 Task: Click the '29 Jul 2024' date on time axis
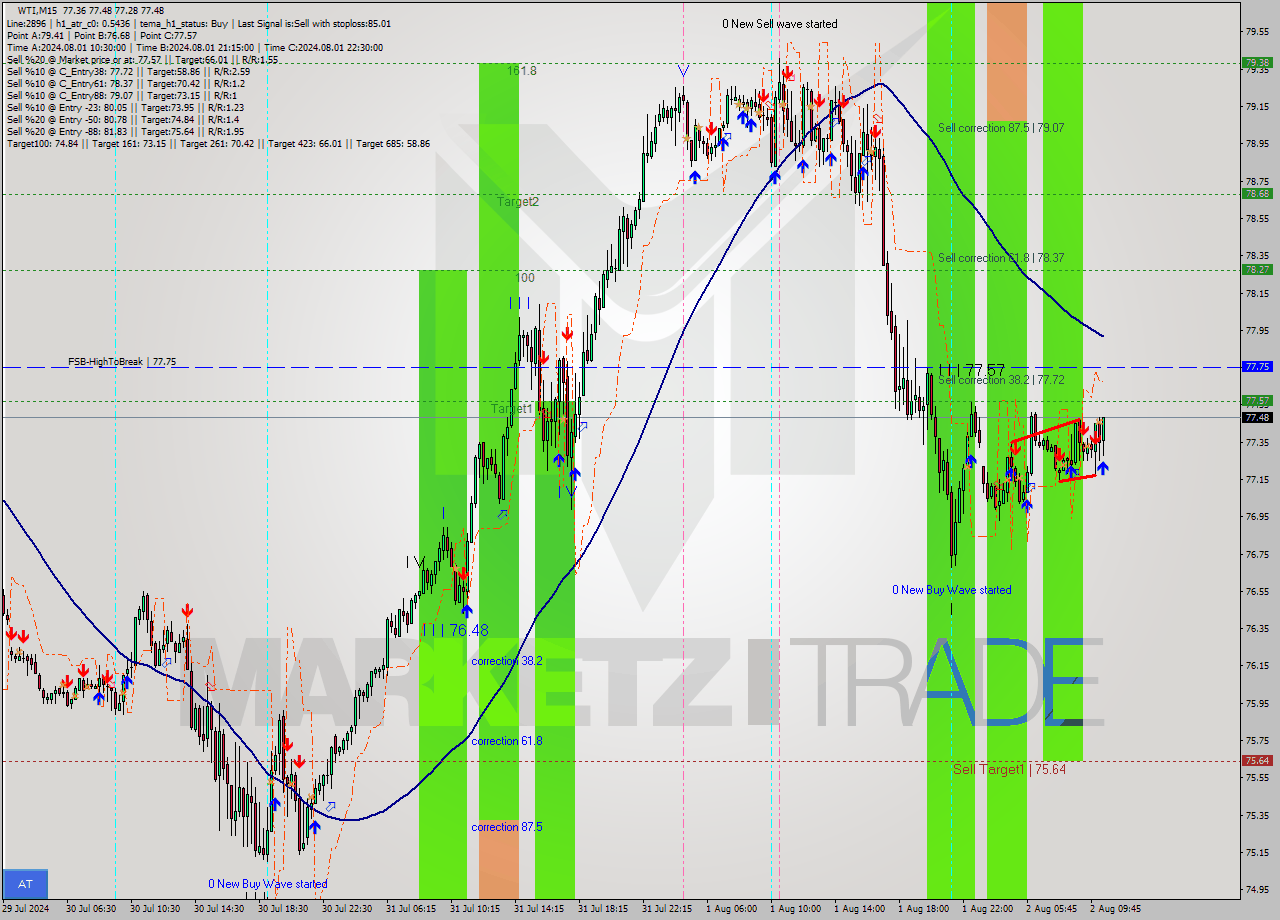coord(26,908)
